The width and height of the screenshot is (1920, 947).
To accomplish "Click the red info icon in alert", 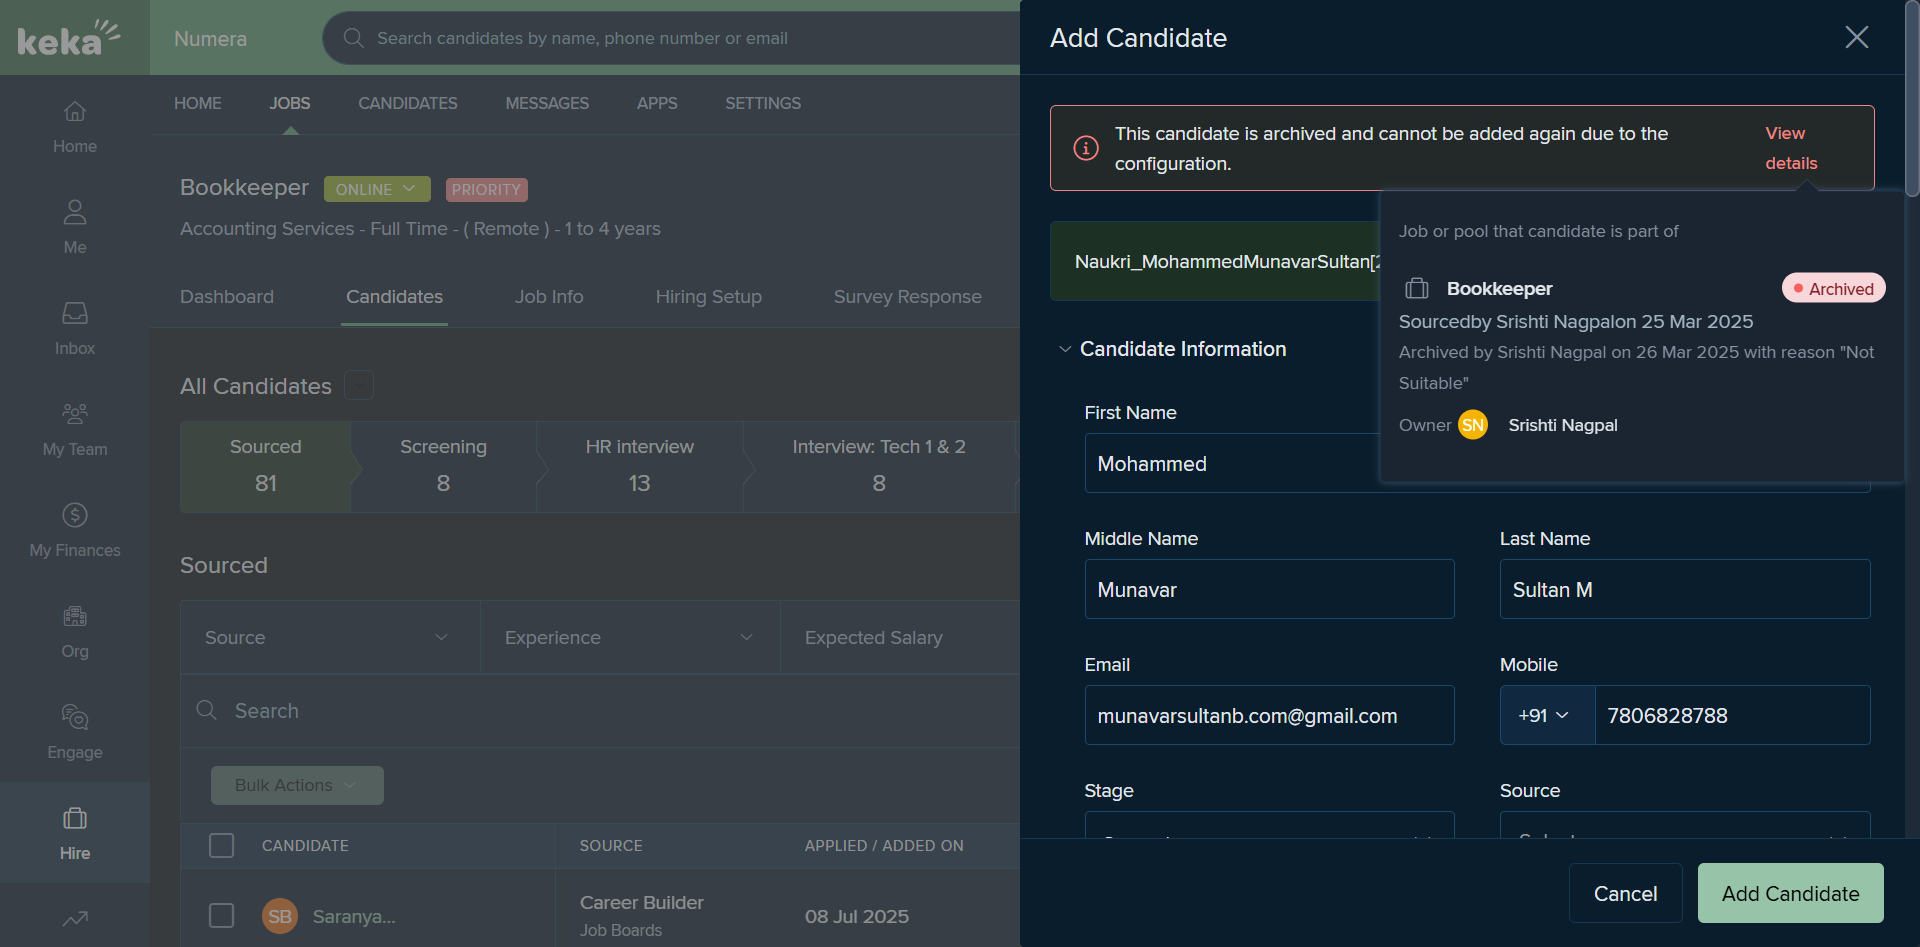I will (1086, 148).
